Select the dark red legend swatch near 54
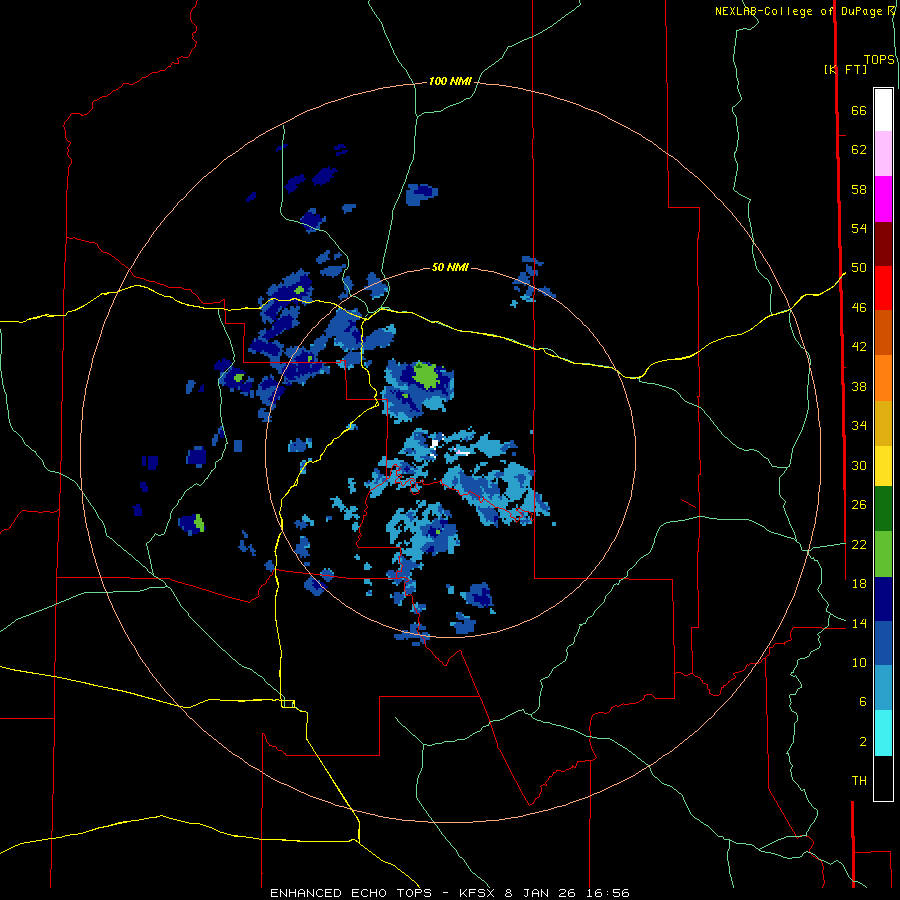 click(883, 244)
